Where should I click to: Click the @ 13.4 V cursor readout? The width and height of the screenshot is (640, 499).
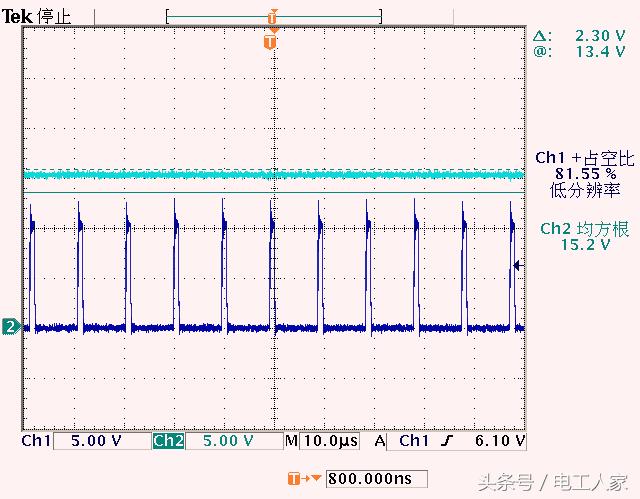[579, 52]
